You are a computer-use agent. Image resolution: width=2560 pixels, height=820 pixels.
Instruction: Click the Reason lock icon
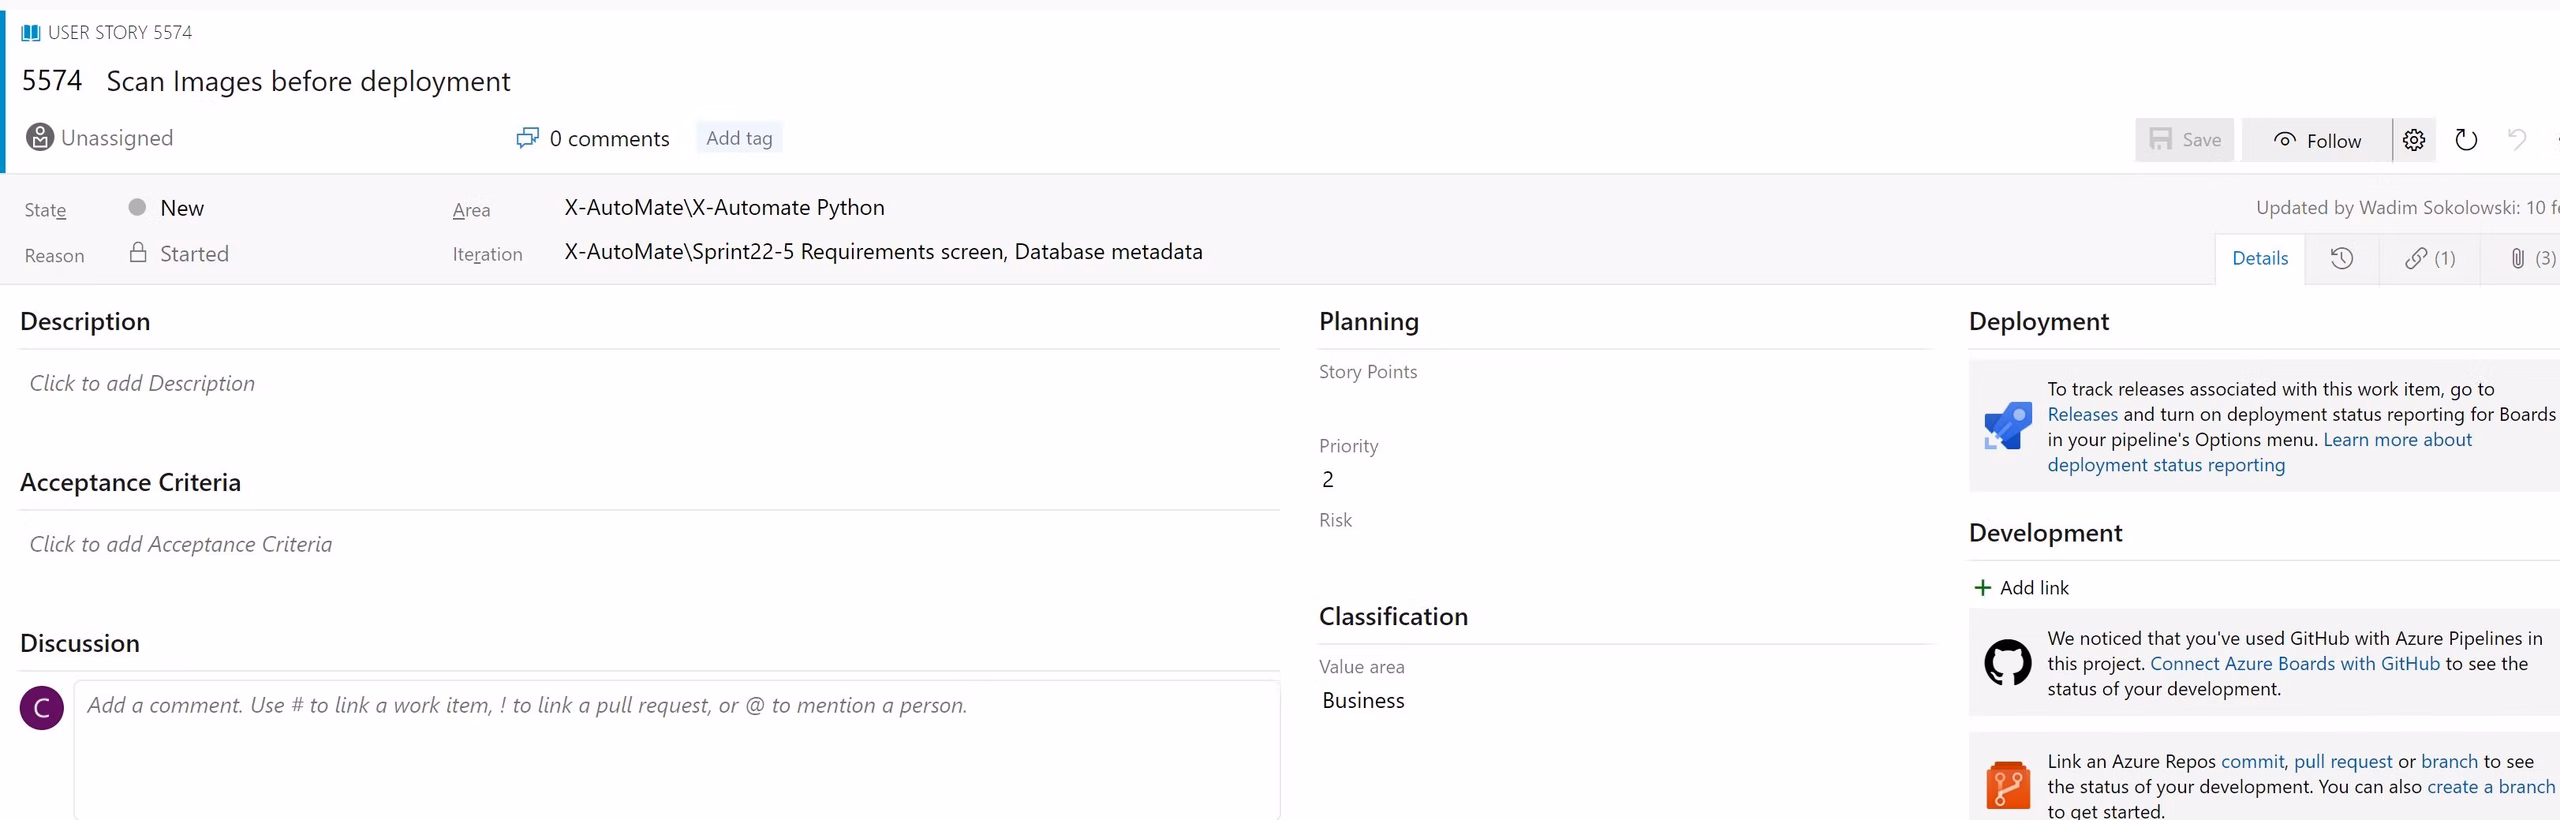(138, 252)
